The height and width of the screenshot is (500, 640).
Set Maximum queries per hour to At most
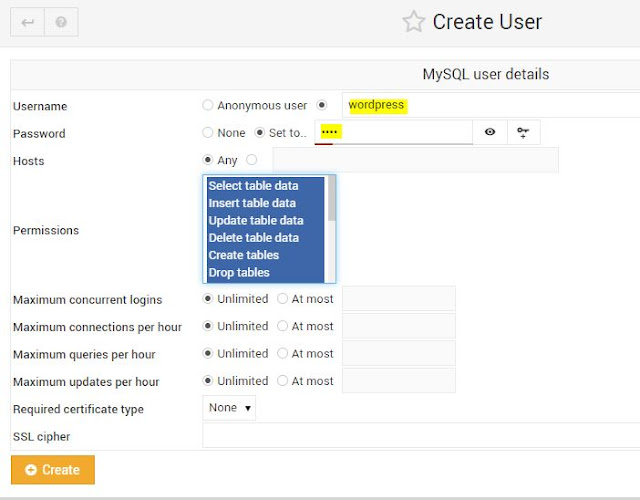[282, 353]
